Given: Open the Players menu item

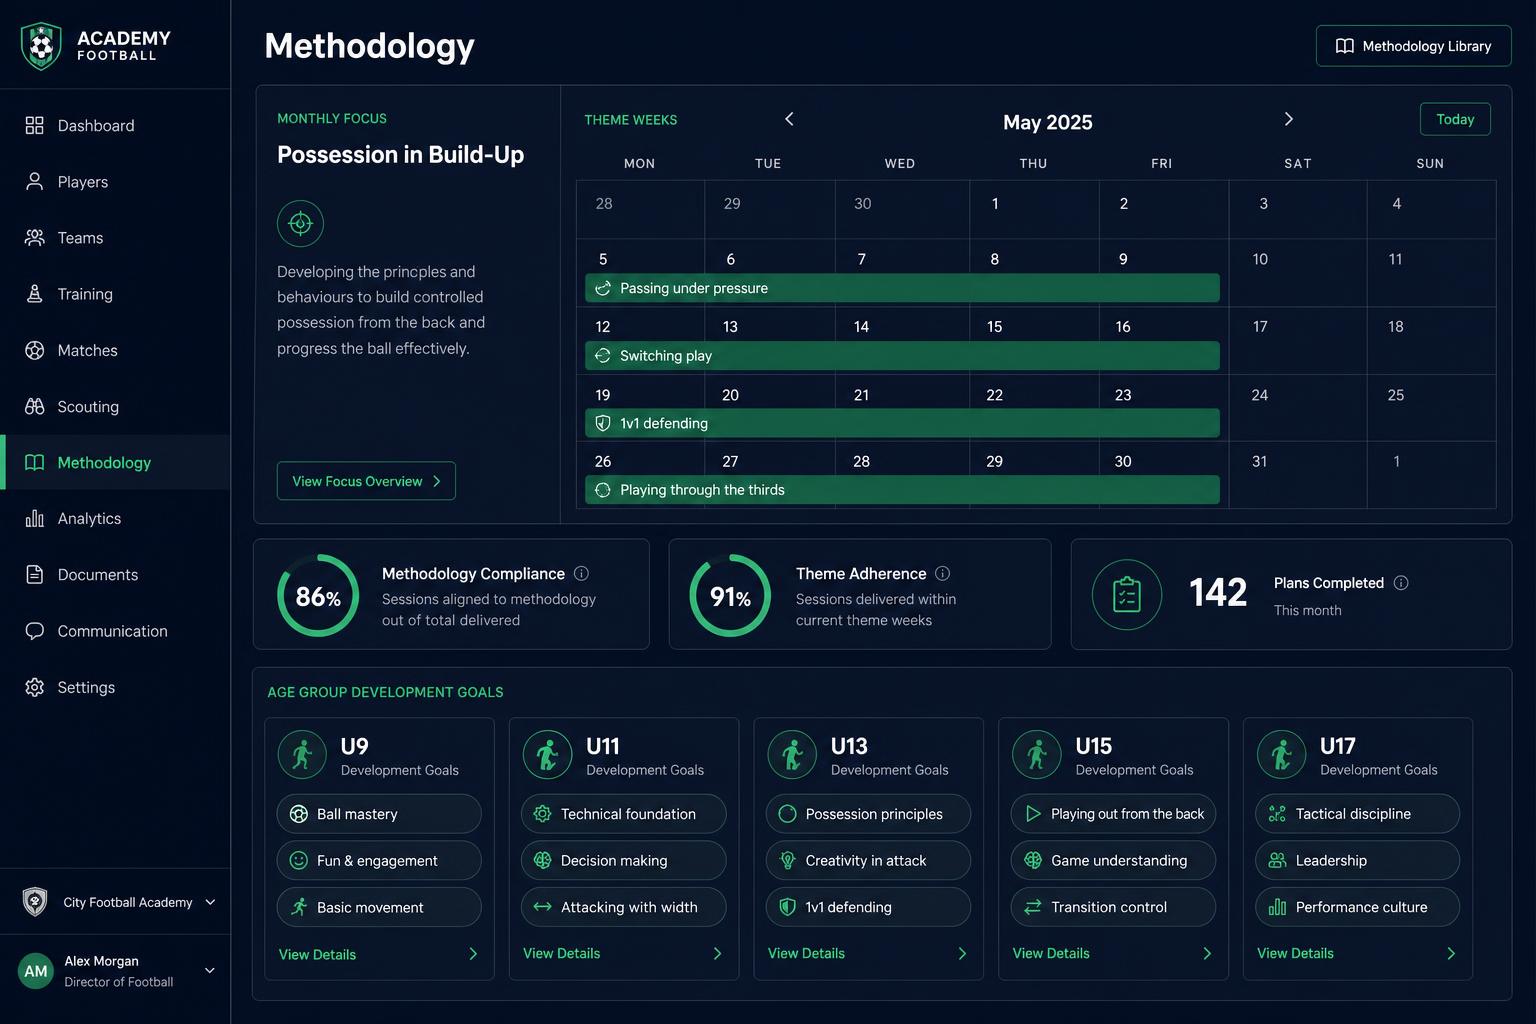Looking at the screenshot, I should tap(115, 181).
